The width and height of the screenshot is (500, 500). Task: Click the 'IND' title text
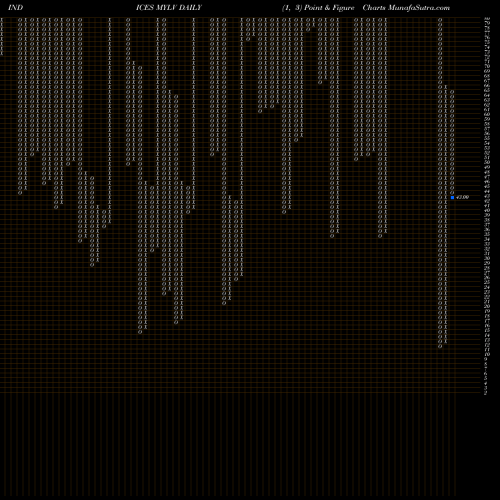(x=15, y=8)
